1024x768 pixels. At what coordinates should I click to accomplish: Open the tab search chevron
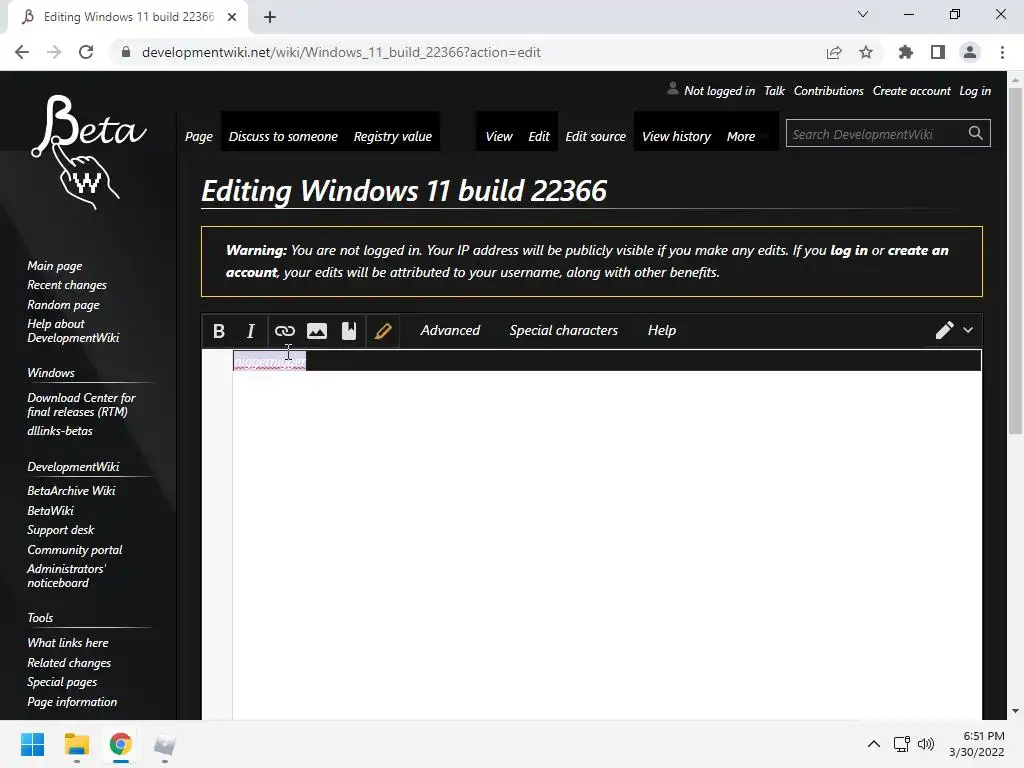(x=863, y=14)
